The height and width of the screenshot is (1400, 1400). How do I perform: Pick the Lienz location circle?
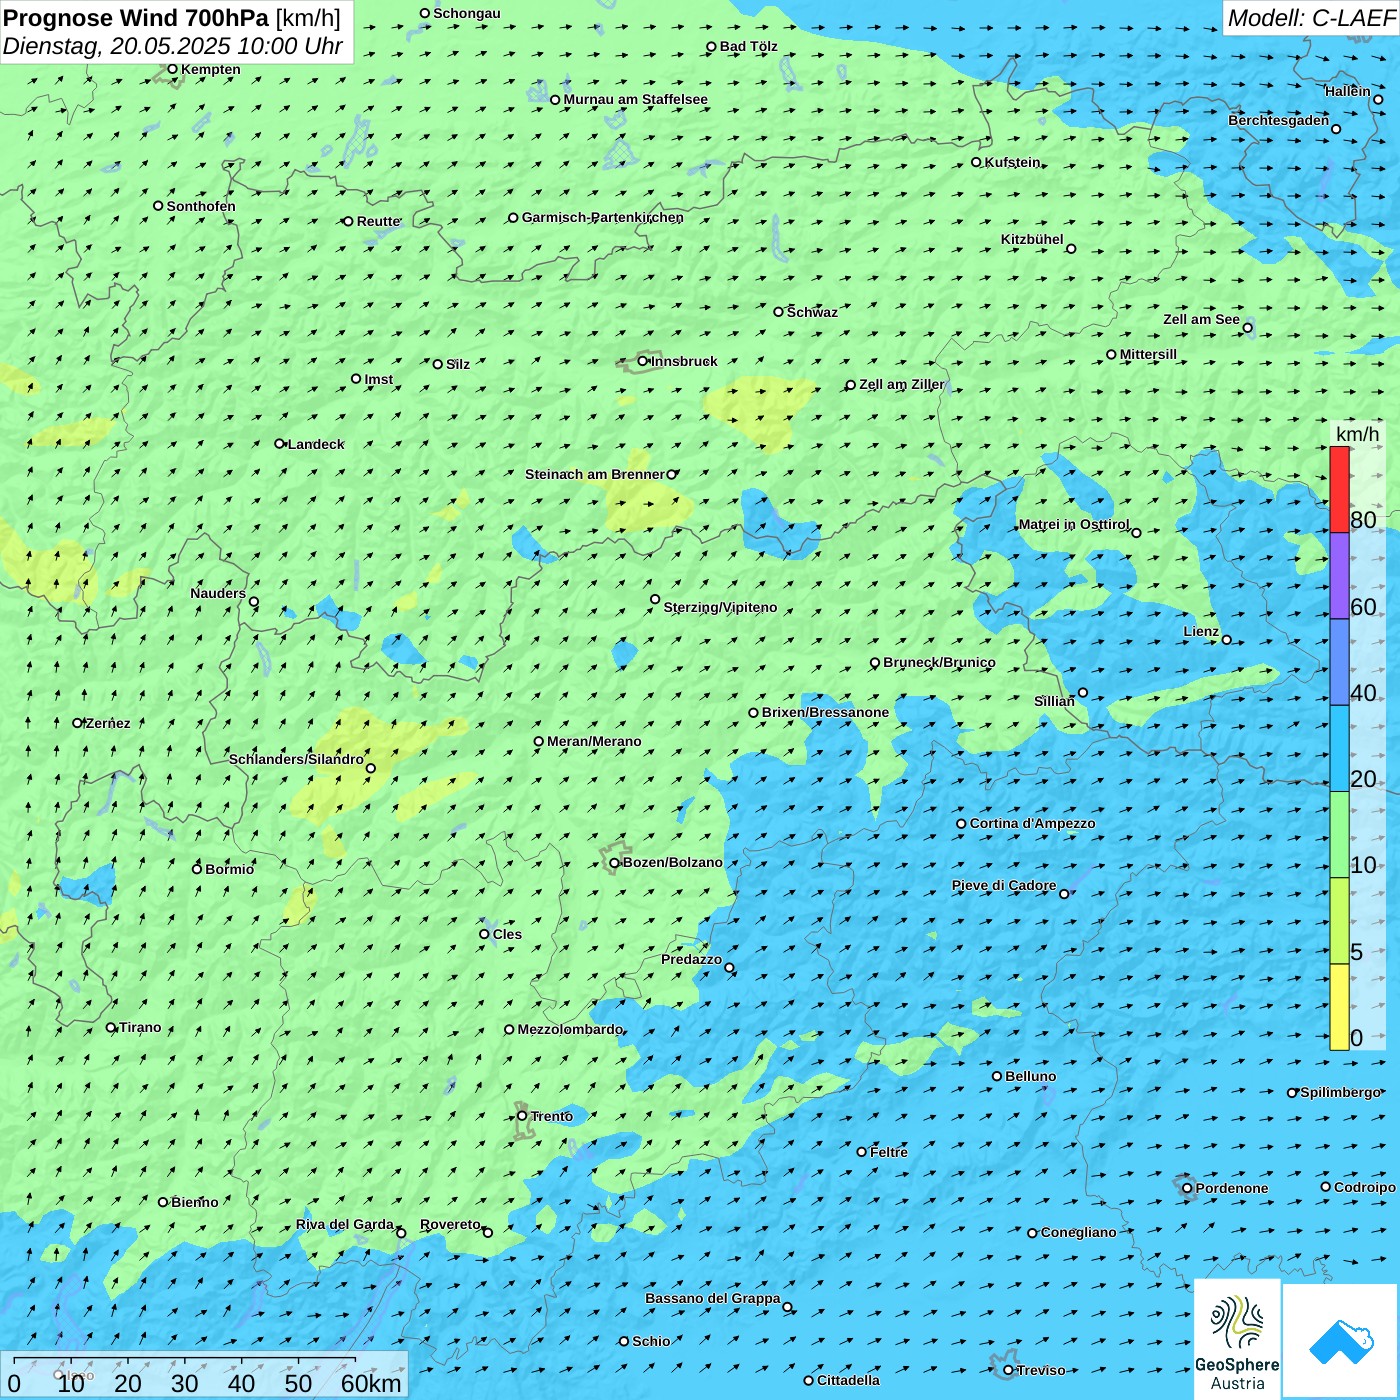point(1227,640)
